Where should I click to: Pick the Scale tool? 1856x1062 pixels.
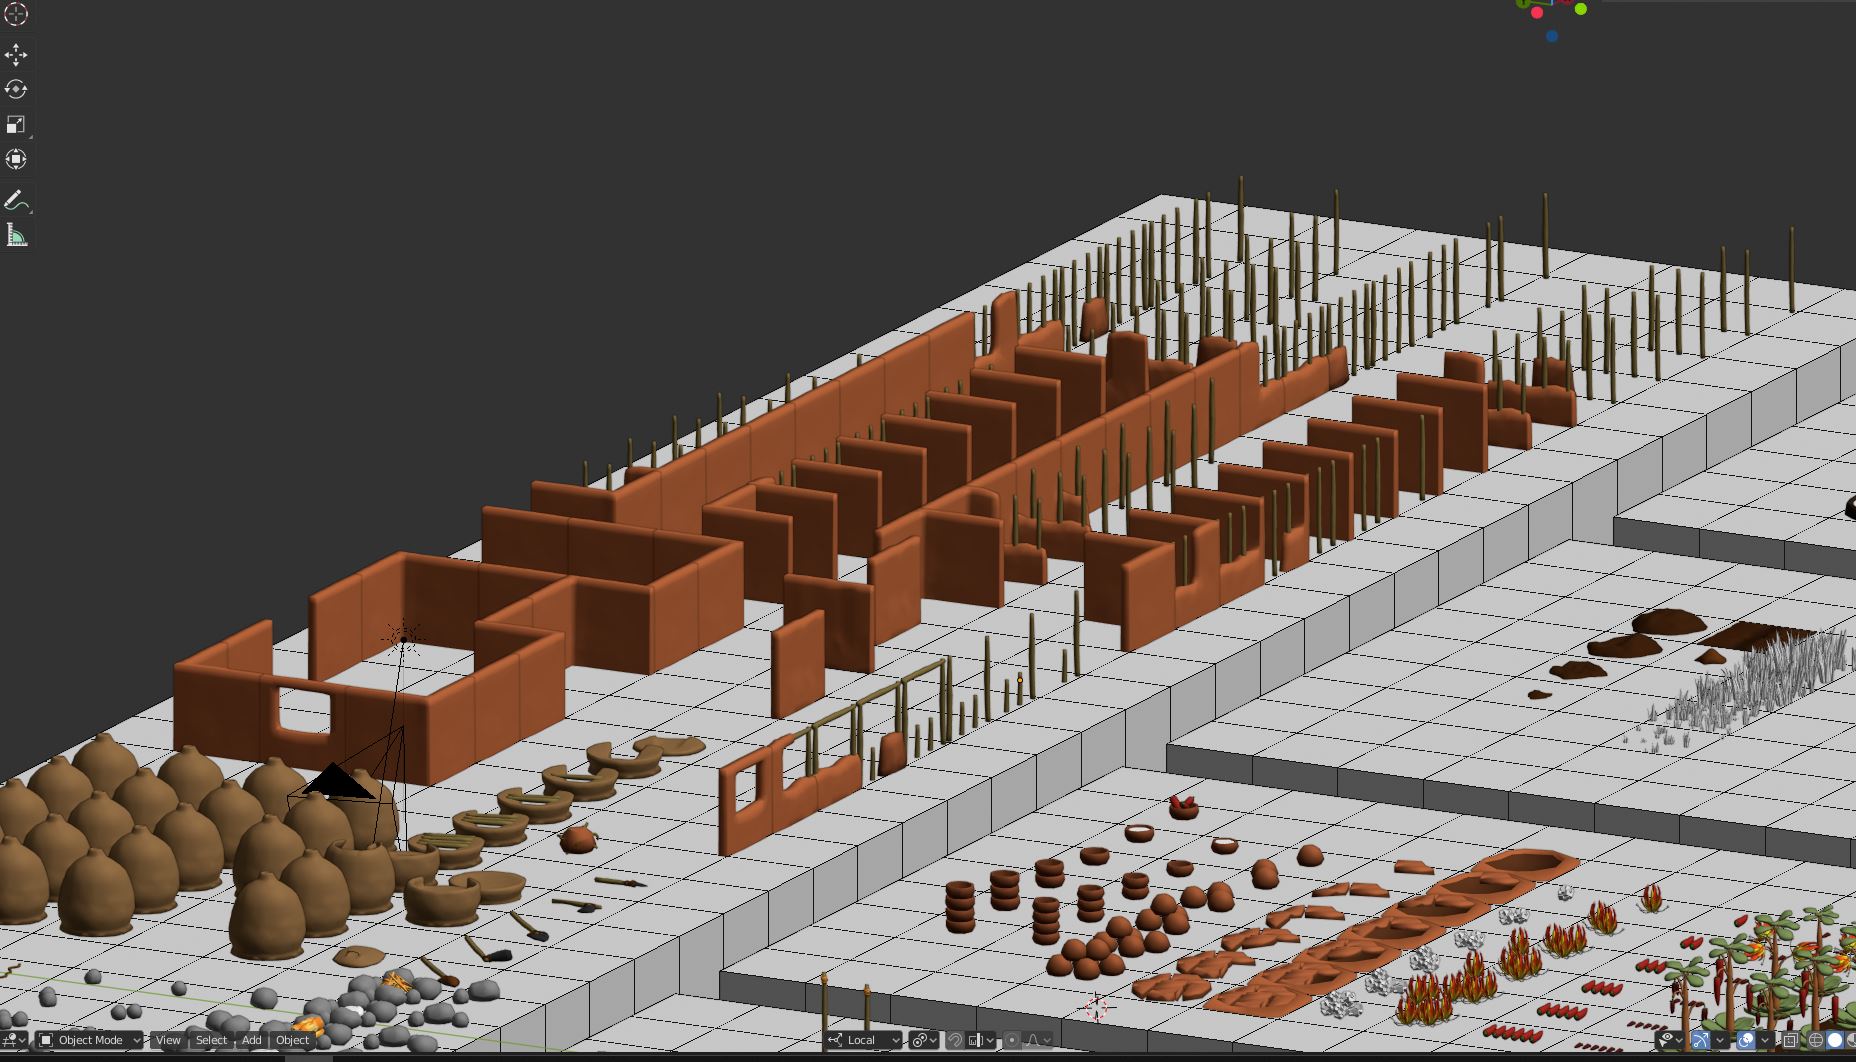point(16,124)
